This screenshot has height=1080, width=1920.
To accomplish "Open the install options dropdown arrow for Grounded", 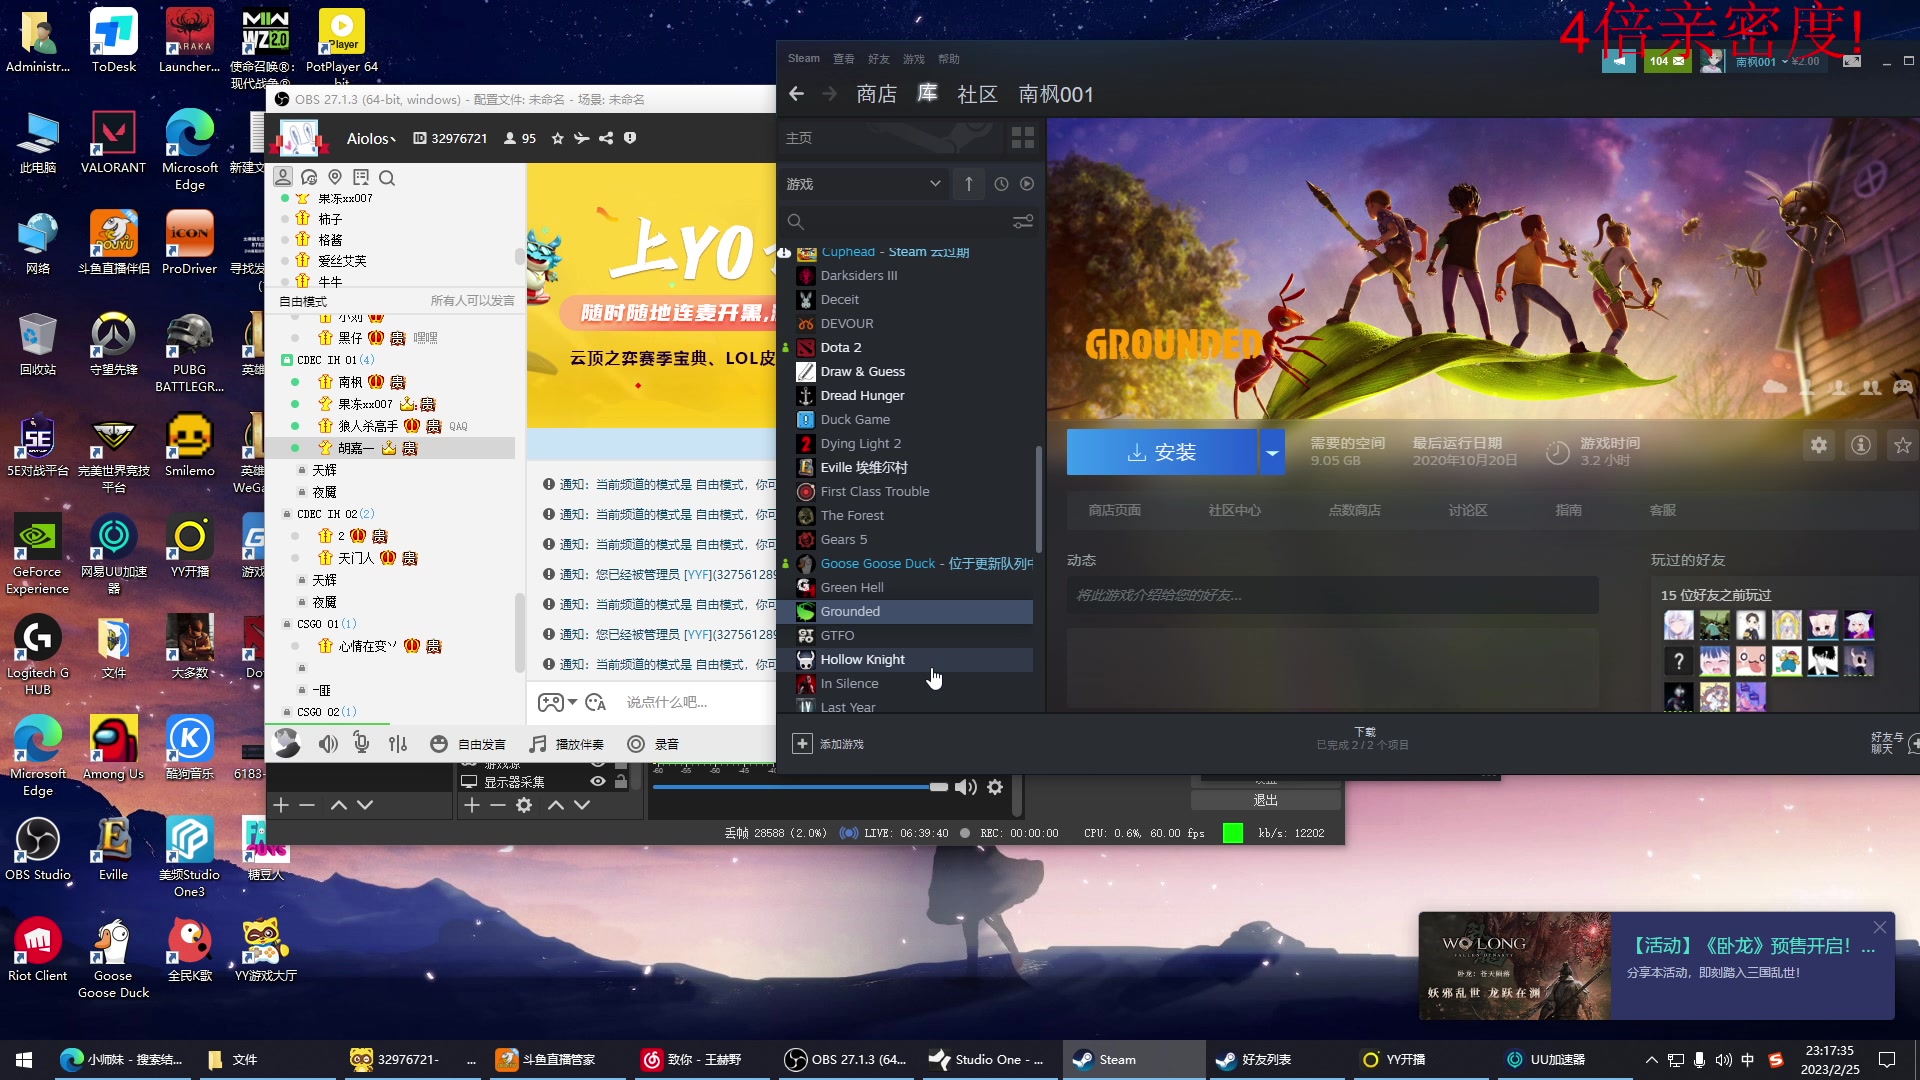I will [x=1271, y=452].
